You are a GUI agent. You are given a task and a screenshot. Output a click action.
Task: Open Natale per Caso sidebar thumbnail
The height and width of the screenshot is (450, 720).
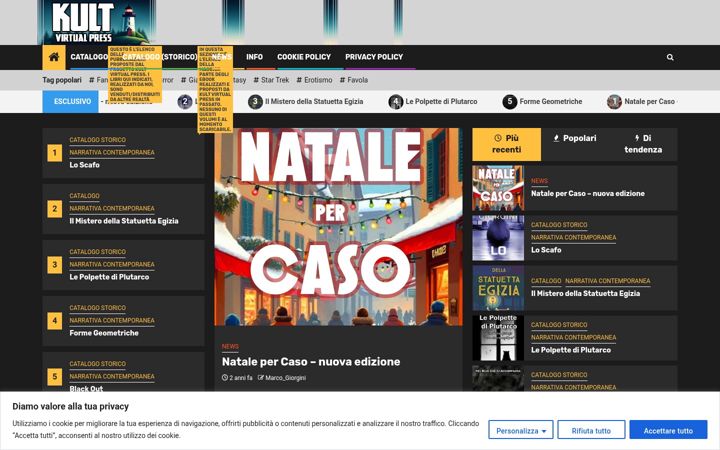coord(498,188)
